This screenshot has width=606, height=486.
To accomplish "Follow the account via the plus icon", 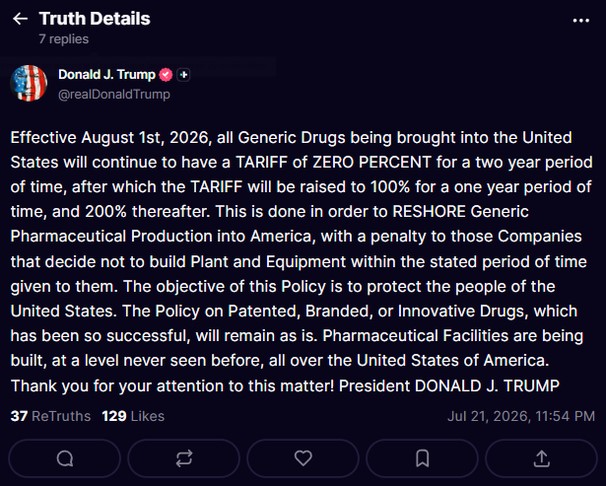I will tap(184, 75).
